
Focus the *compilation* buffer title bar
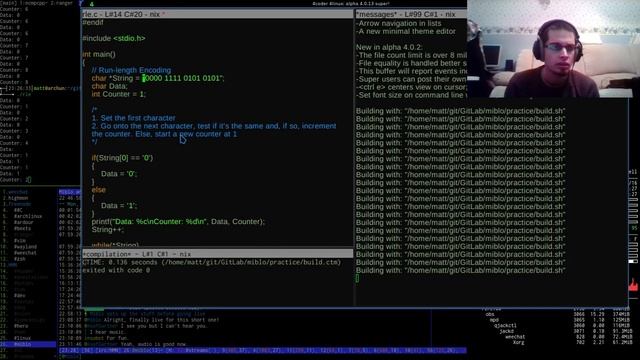tap(218, 254)
